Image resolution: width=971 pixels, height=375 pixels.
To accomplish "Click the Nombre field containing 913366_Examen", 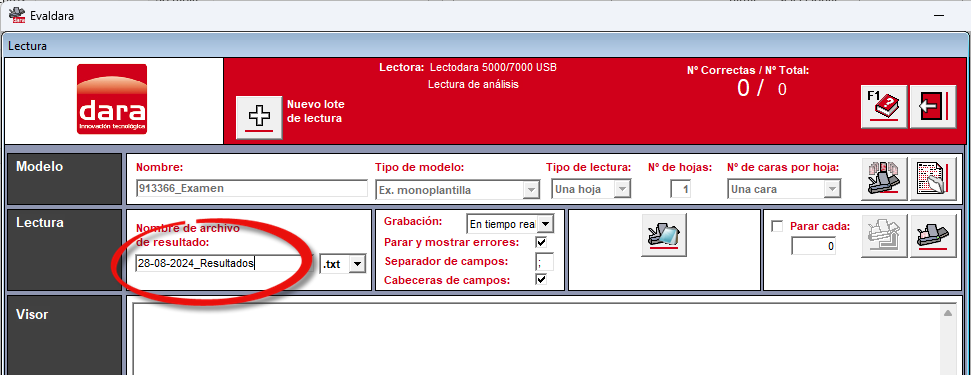I will [x=251, y=189].
